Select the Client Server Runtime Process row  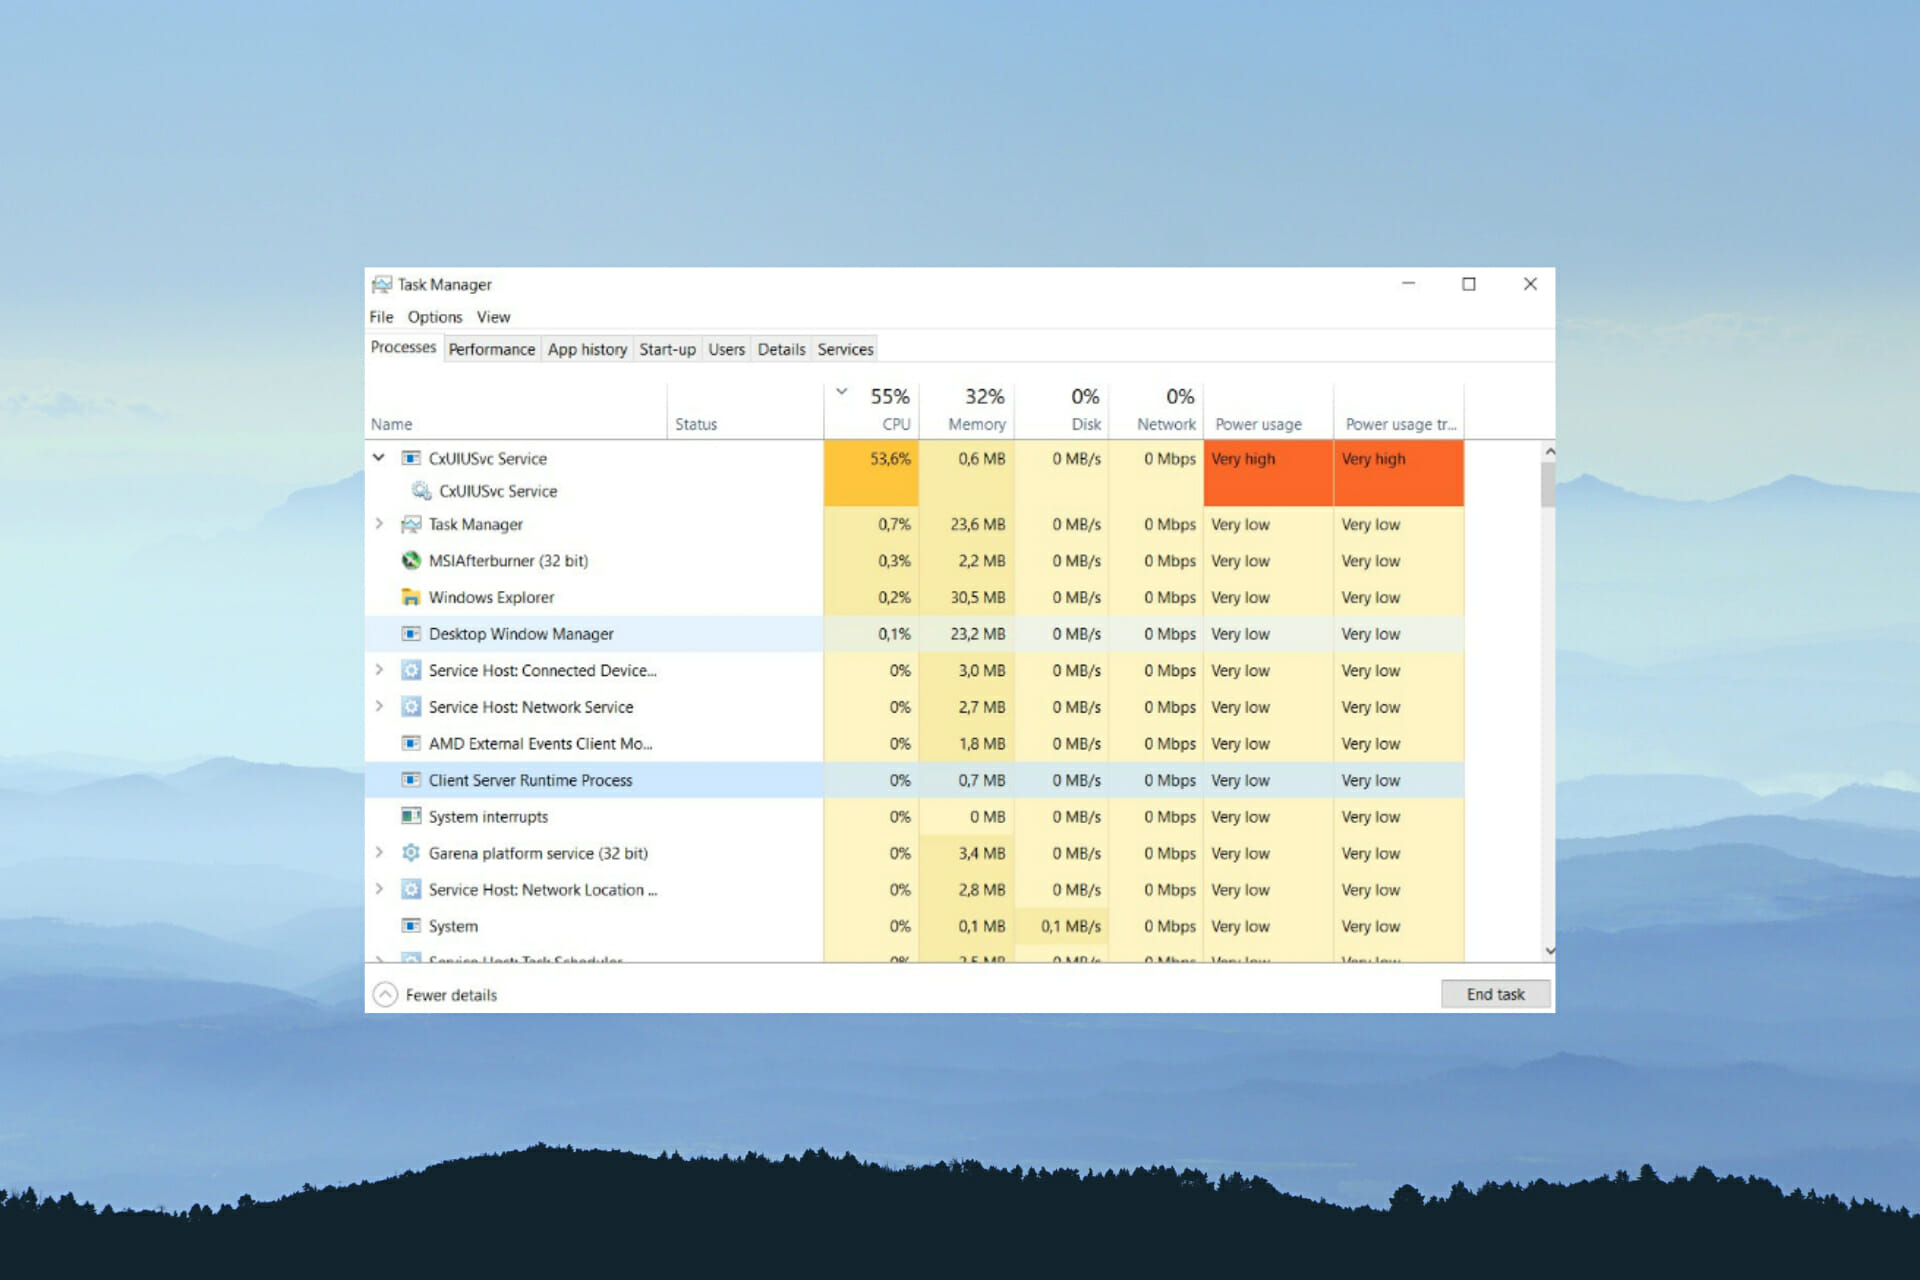click(x=915, y=780)
